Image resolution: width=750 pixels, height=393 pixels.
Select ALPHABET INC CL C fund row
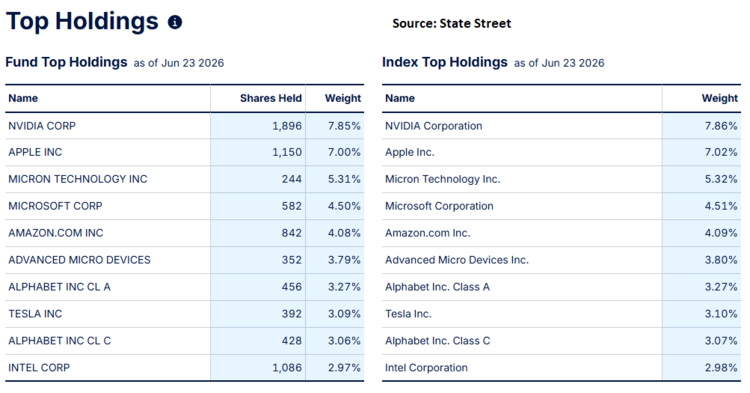[59, 340]
